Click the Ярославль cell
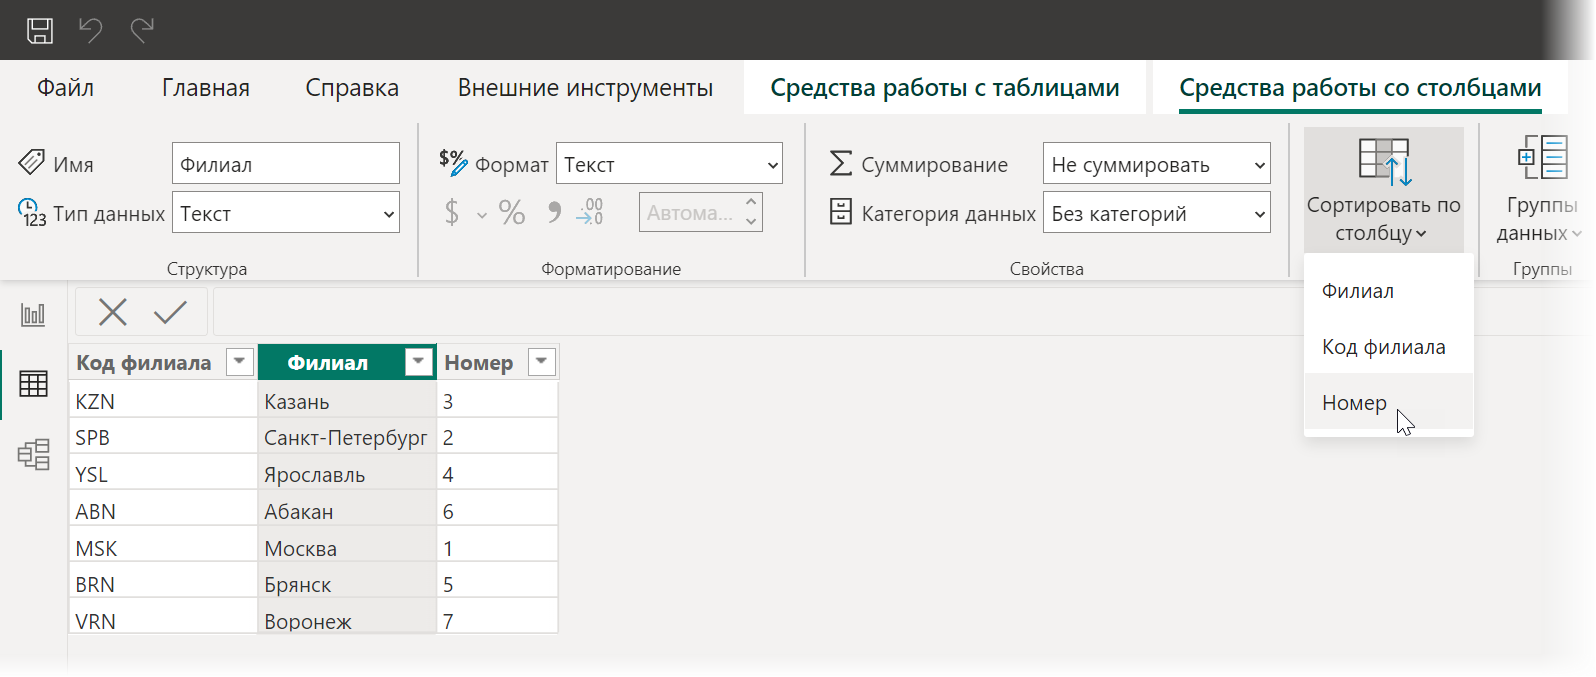This screenshot has width=1596, height=677. tap(347, 474)
